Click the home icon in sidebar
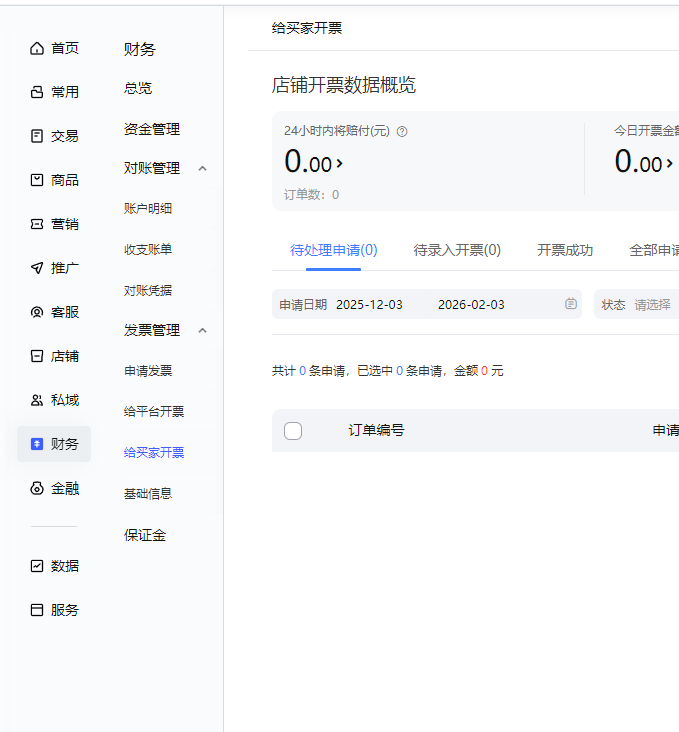 pyautogui.click(x=37, y=48)
